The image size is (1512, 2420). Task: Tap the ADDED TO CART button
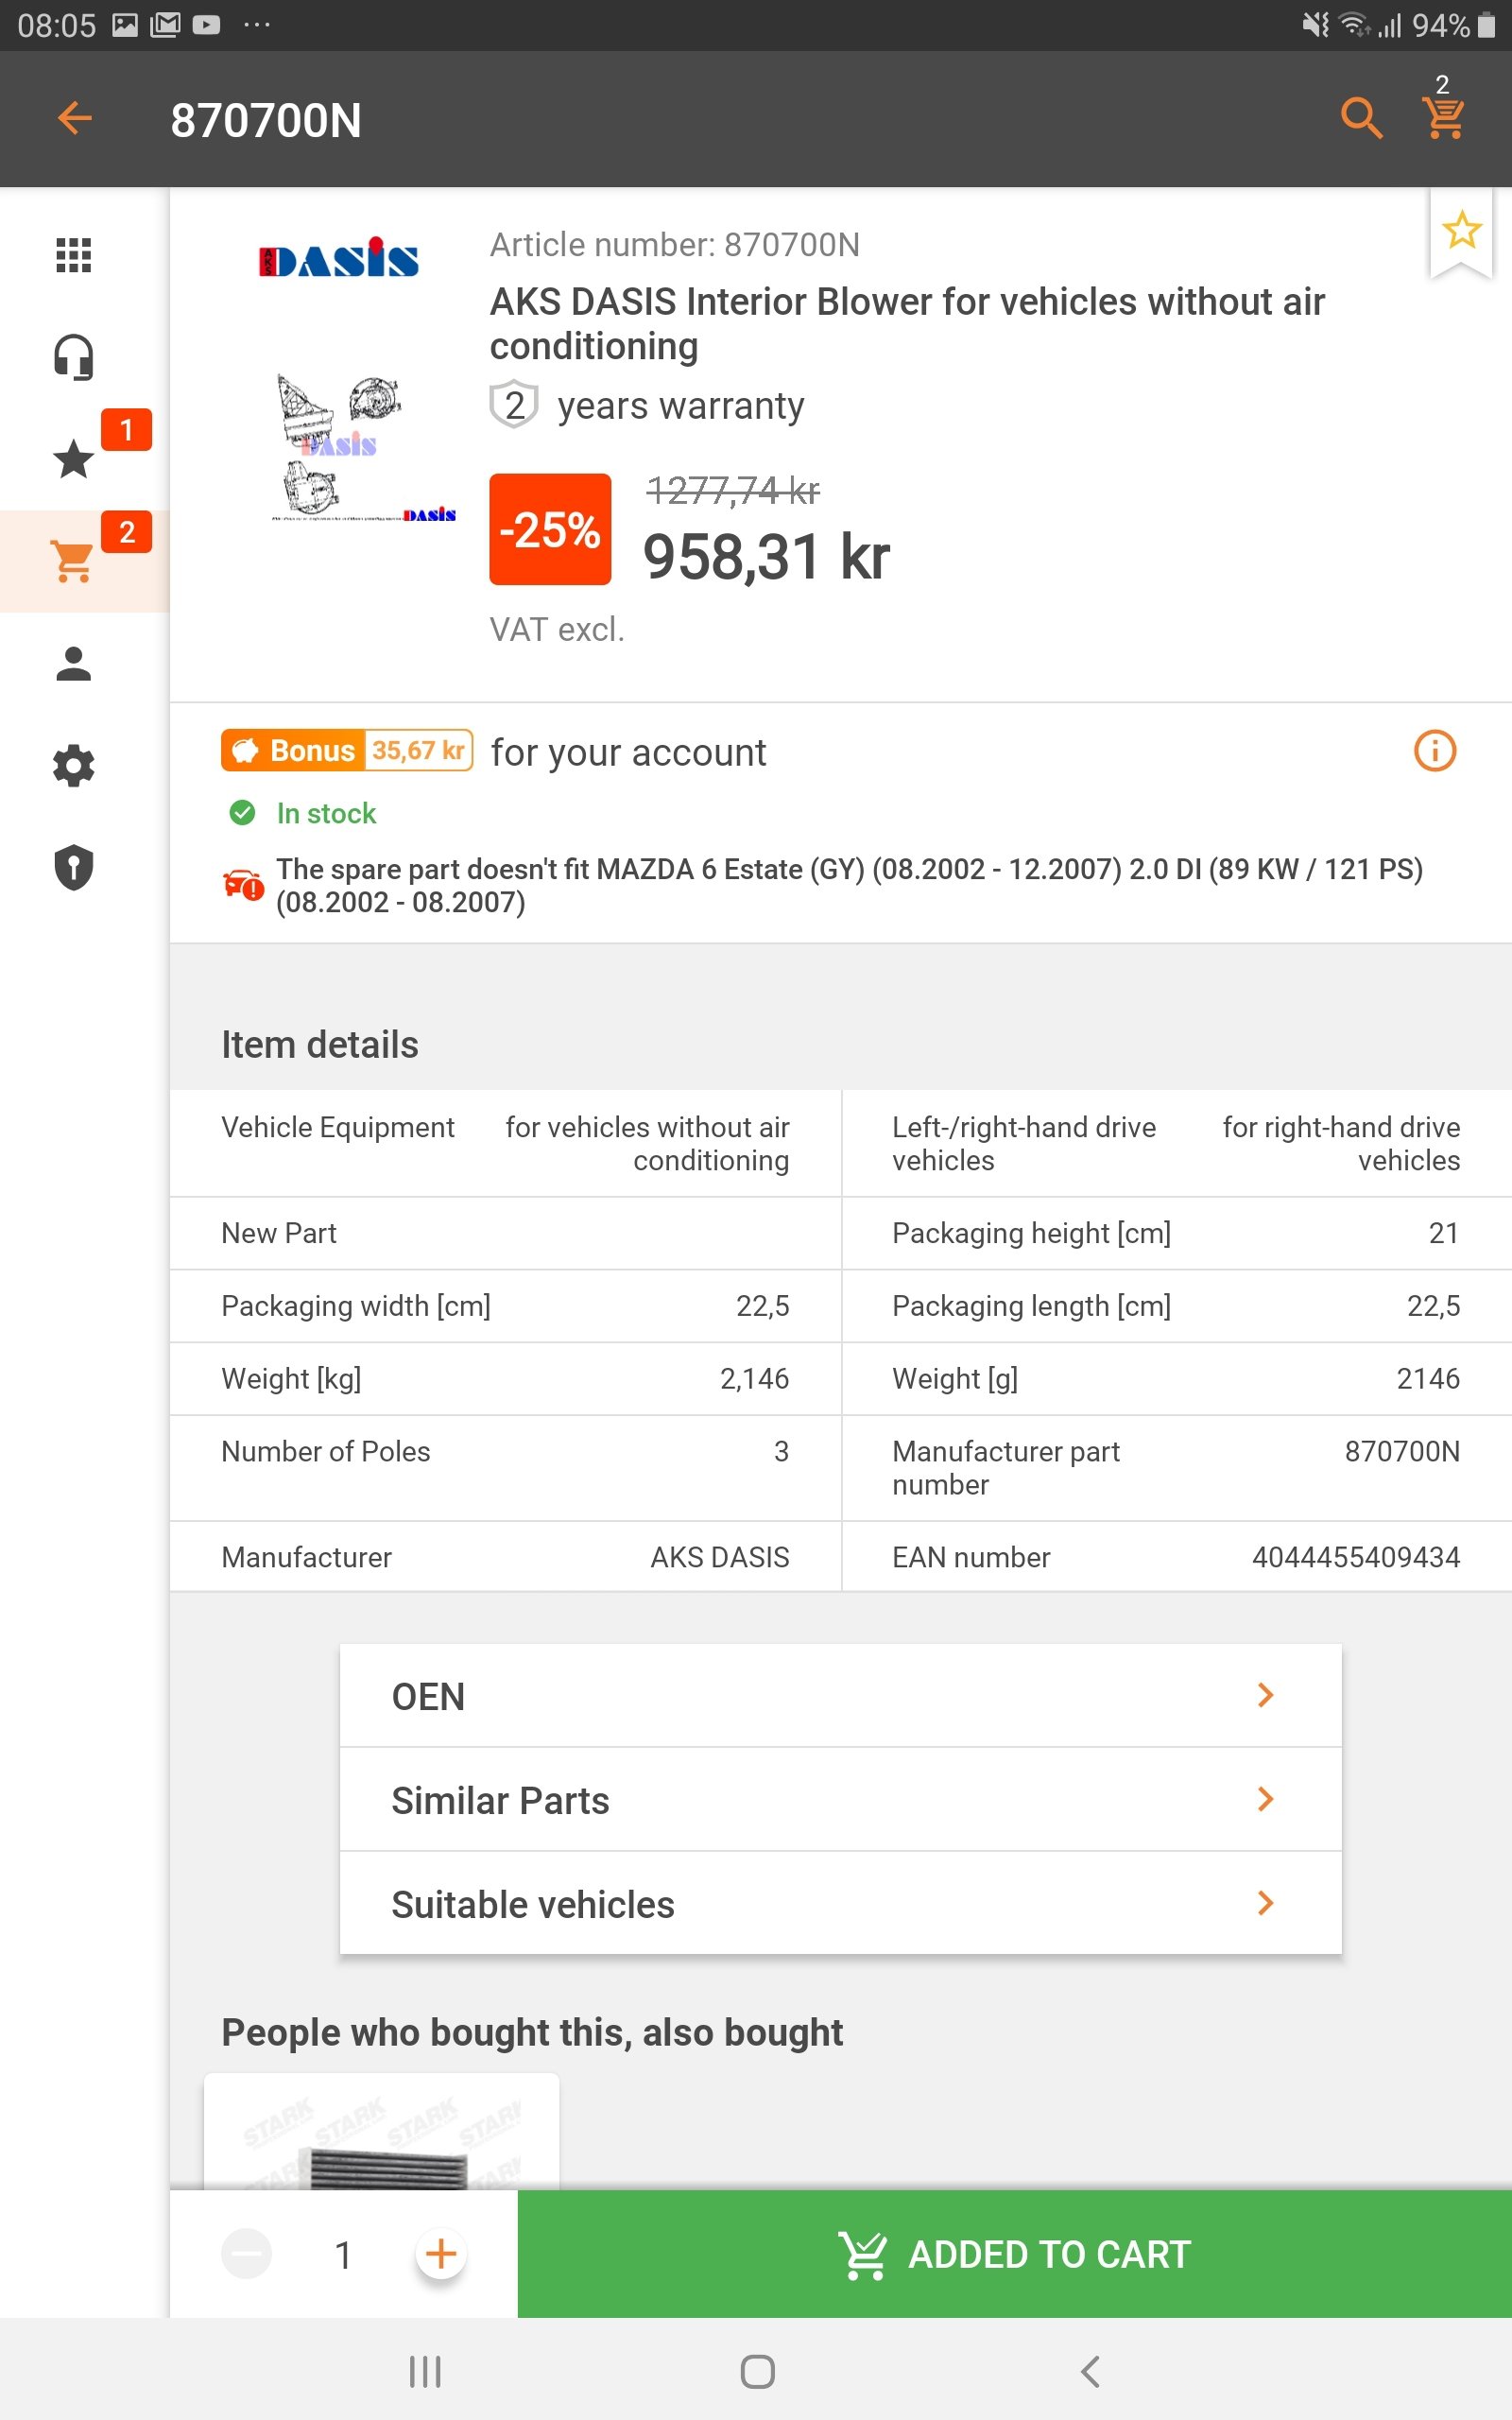(1014, 2254)
